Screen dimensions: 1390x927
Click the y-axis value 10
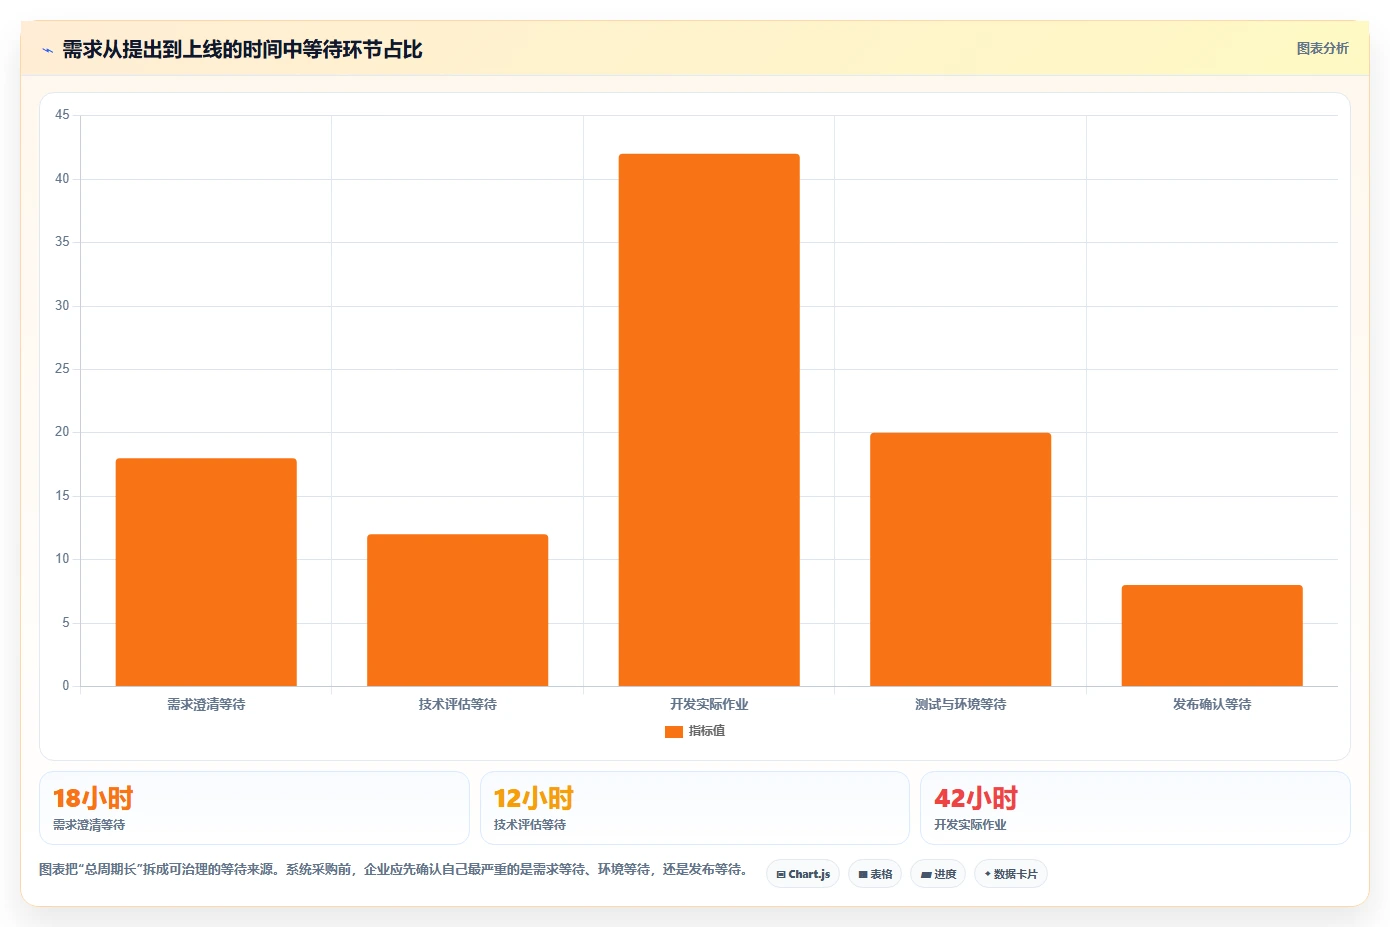[62, 559]
